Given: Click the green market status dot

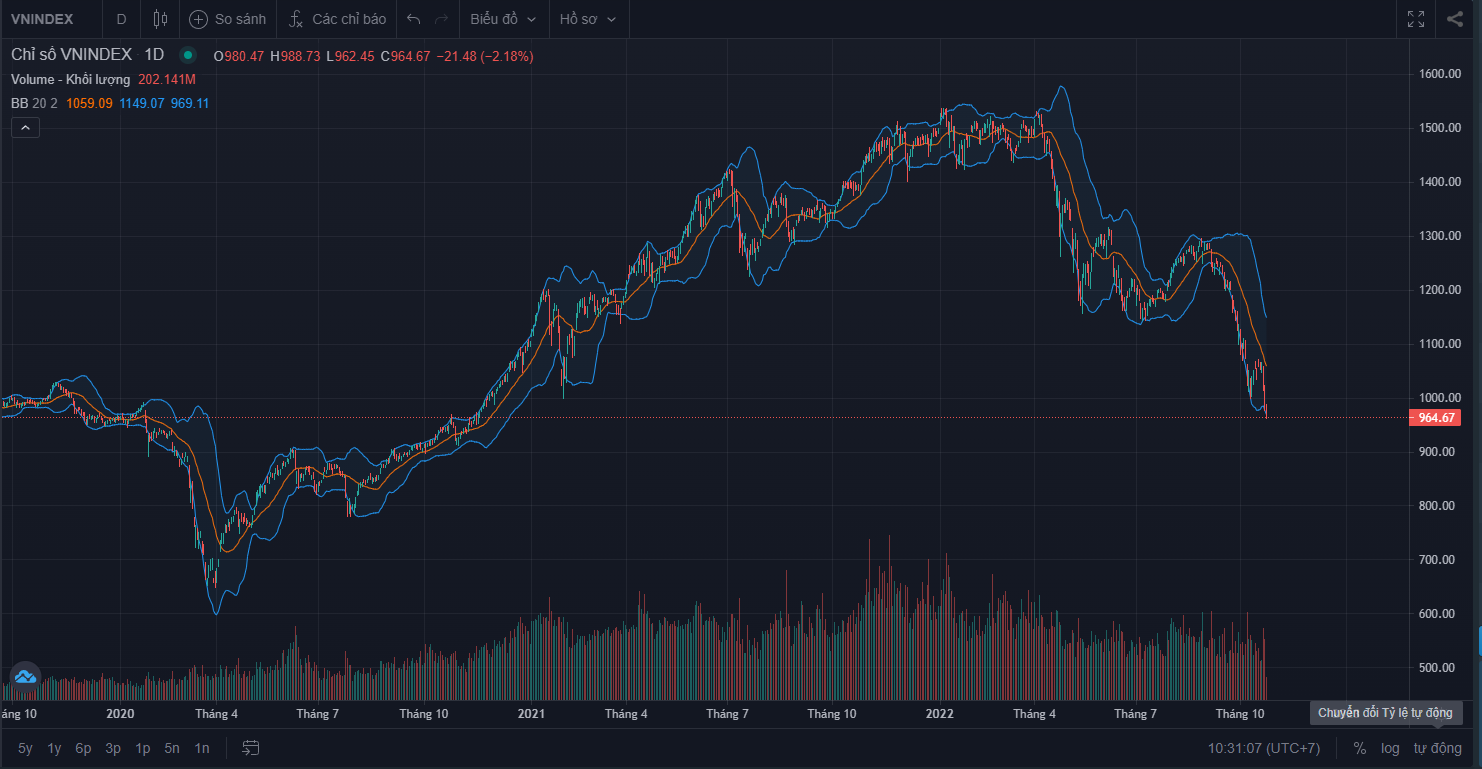Looking at the screenshot, I should (187, 55).
